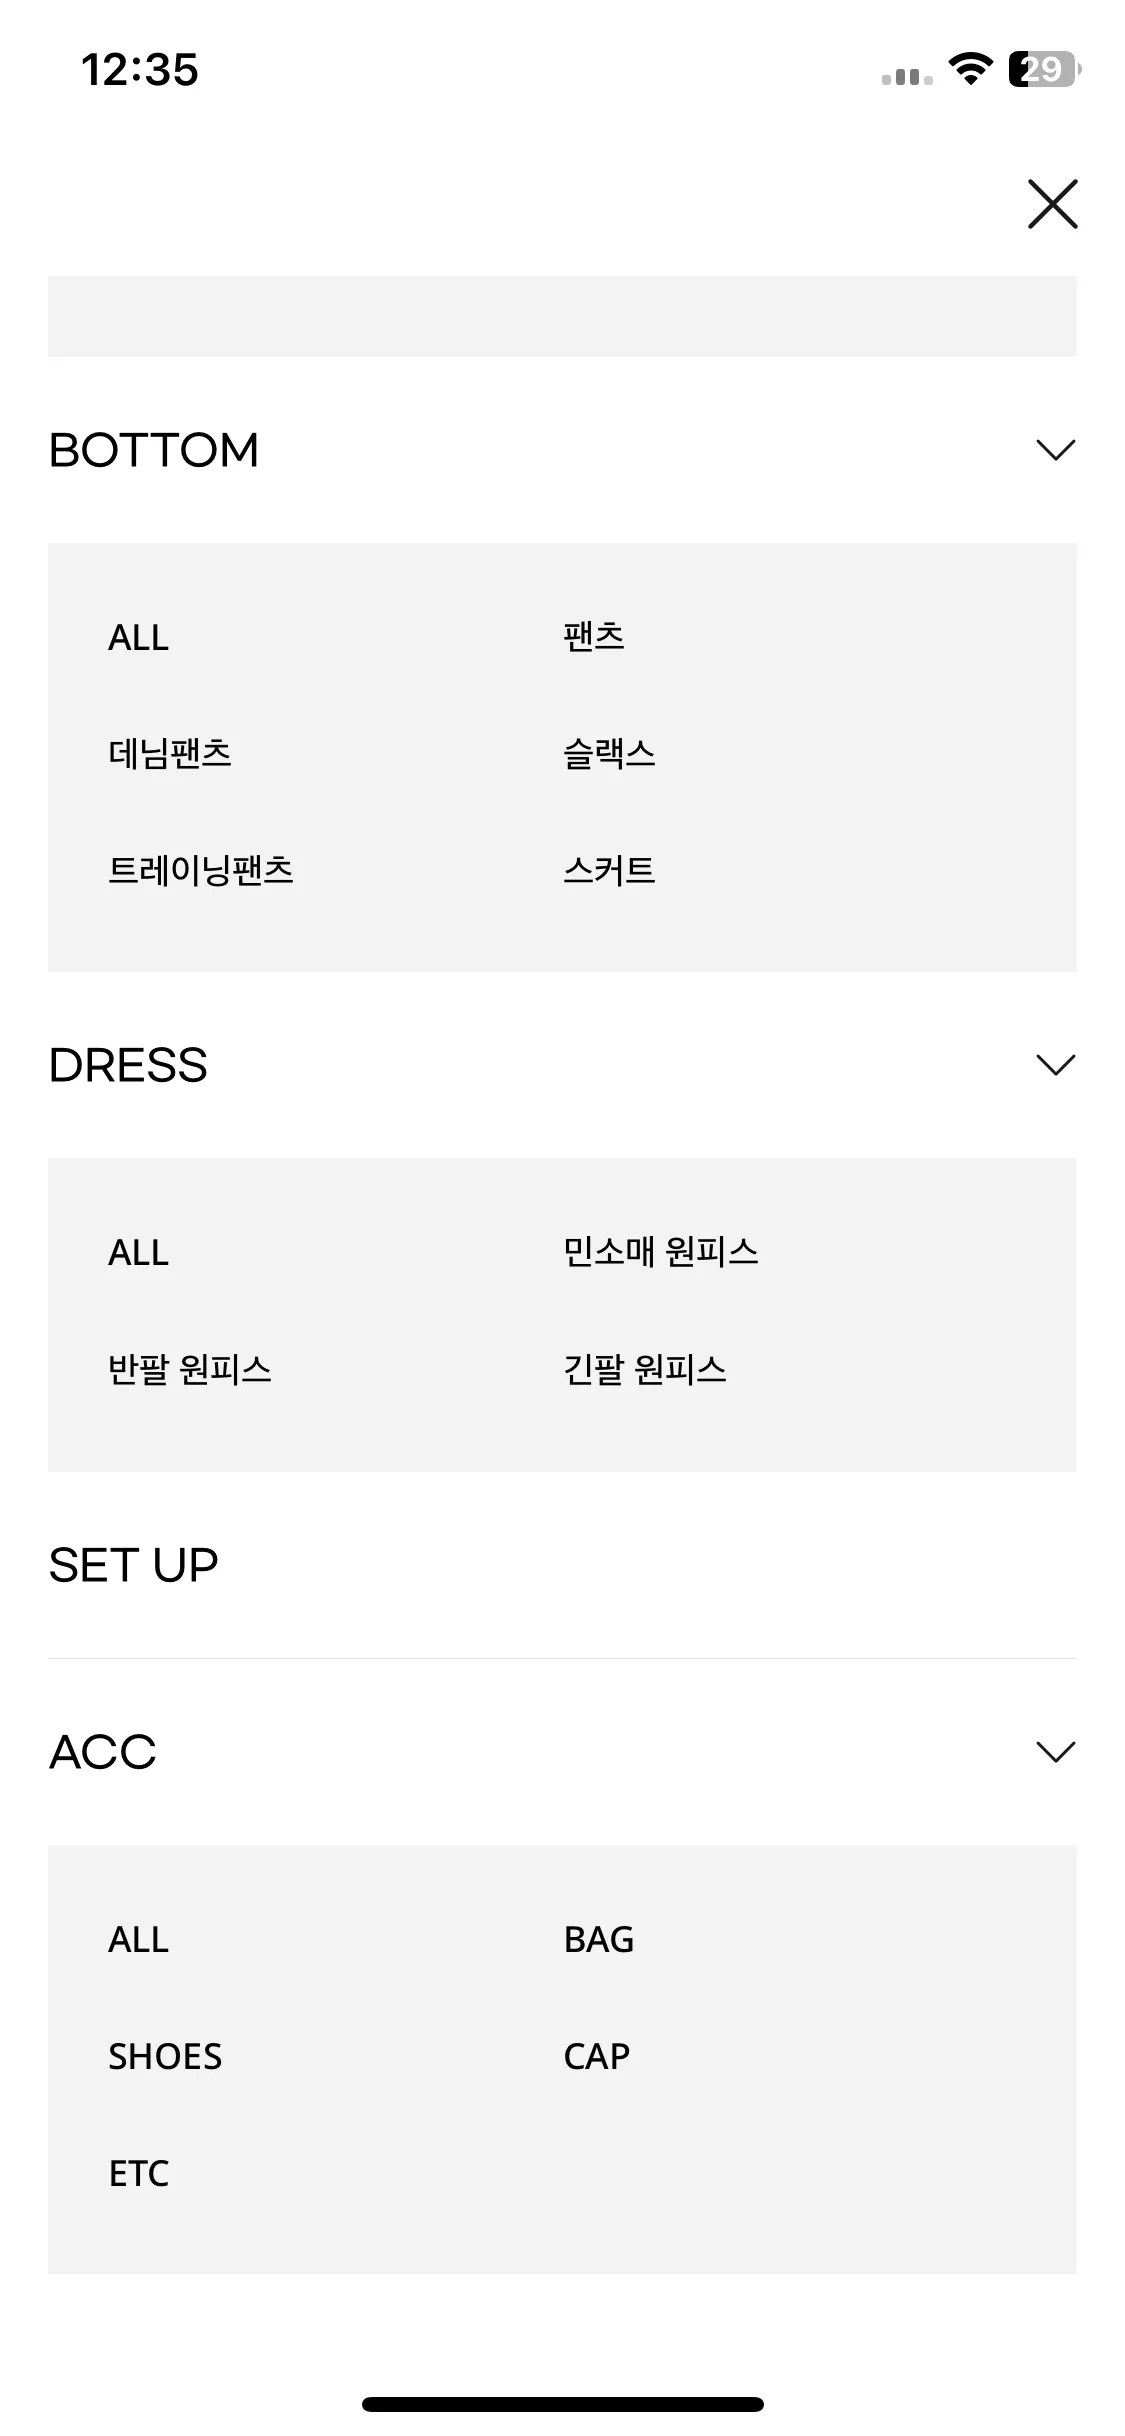
Task: Collapse the DRESS category chevron
Action: 1055,1065
